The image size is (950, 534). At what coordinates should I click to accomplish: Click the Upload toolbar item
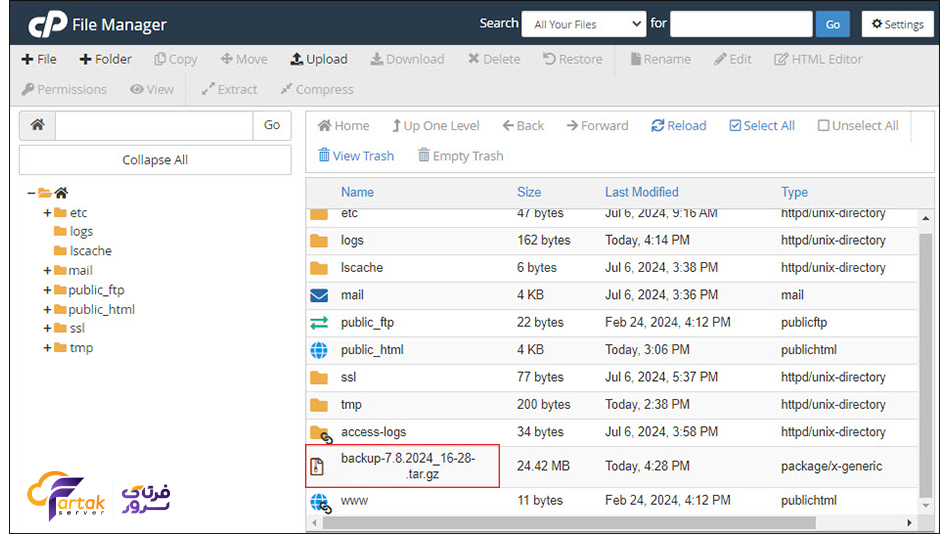pyautogui.click(x=319, y=59)
